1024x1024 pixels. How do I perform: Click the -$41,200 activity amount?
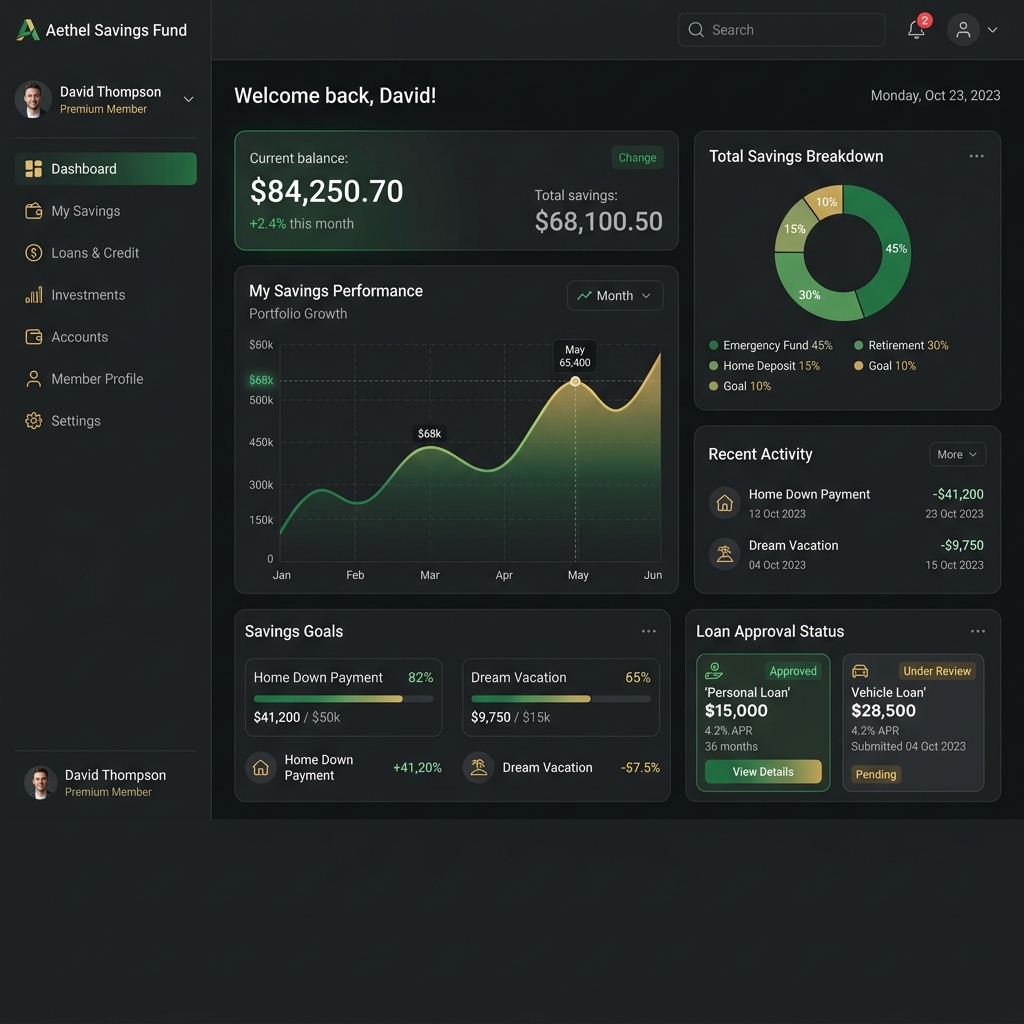pos(957,494)
